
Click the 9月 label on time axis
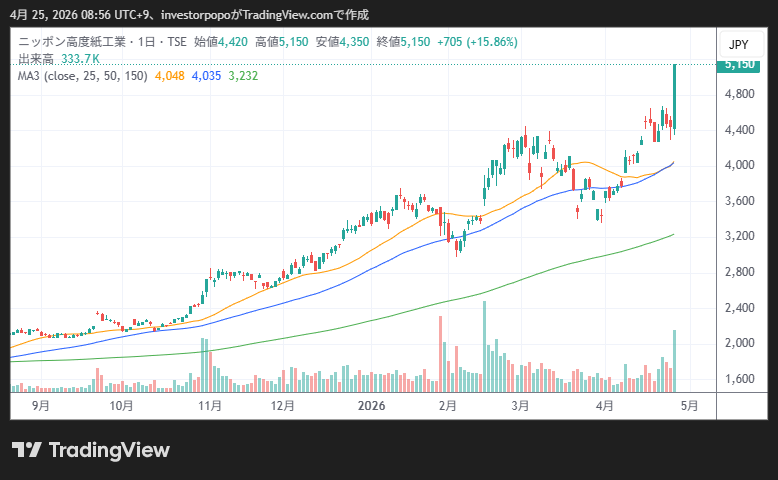41,406
